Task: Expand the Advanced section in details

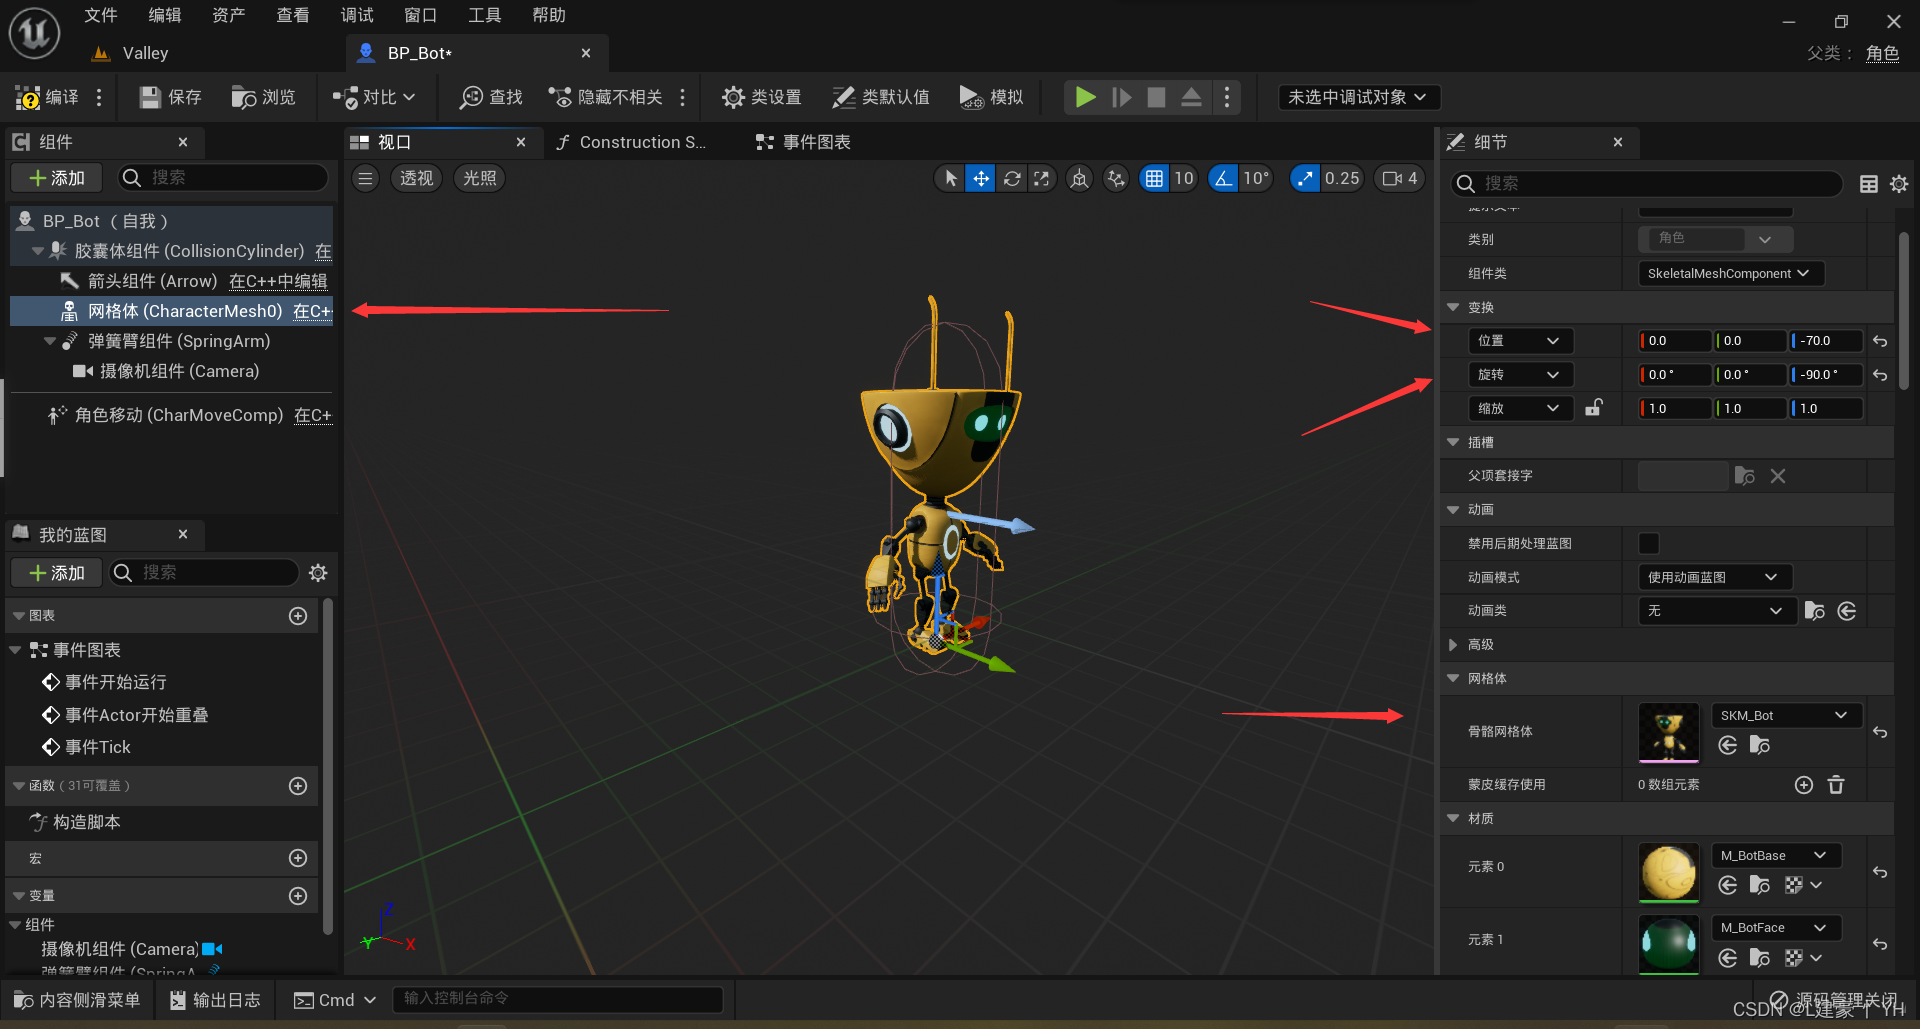Action: [x=1453, y=645]
